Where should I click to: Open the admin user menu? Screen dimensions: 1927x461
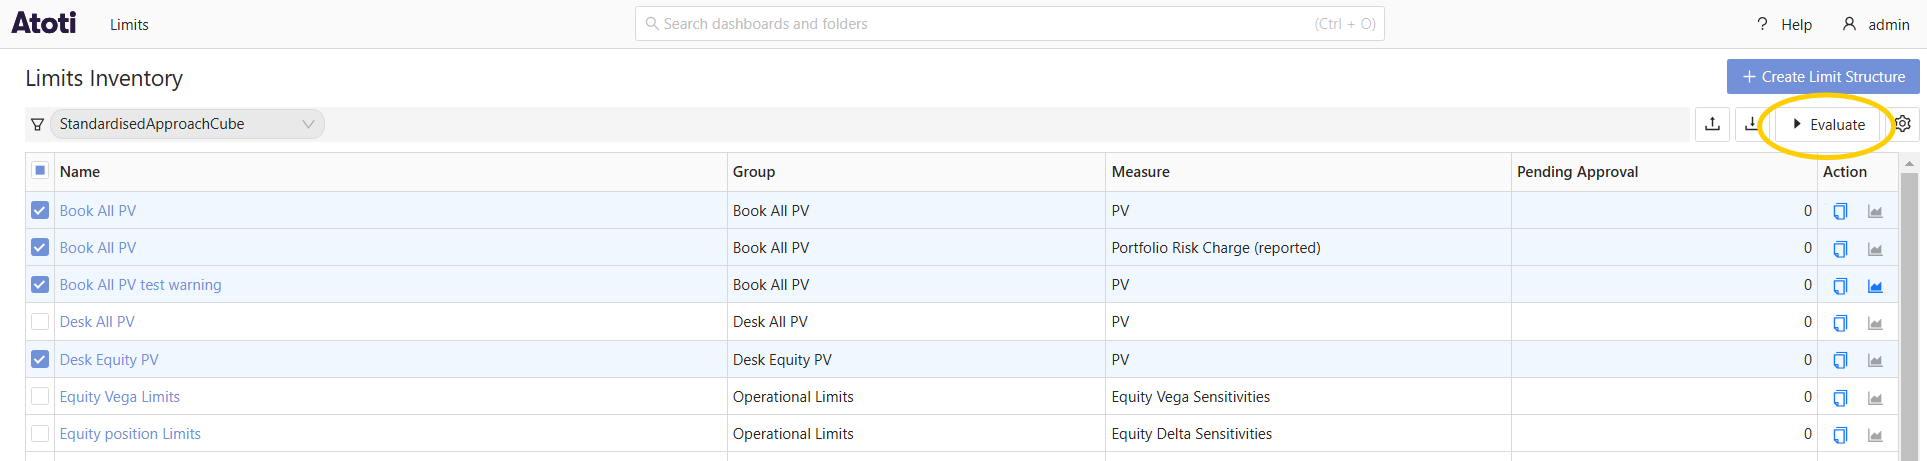point(1876,24)
